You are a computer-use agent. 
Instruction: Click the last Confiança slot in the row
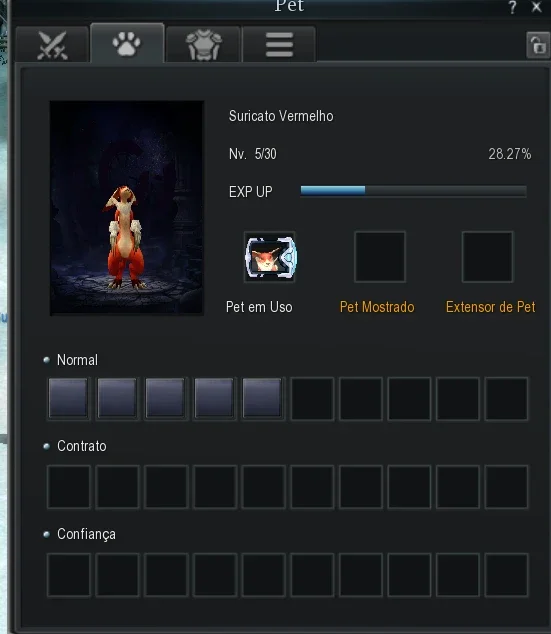pos(506,575)
